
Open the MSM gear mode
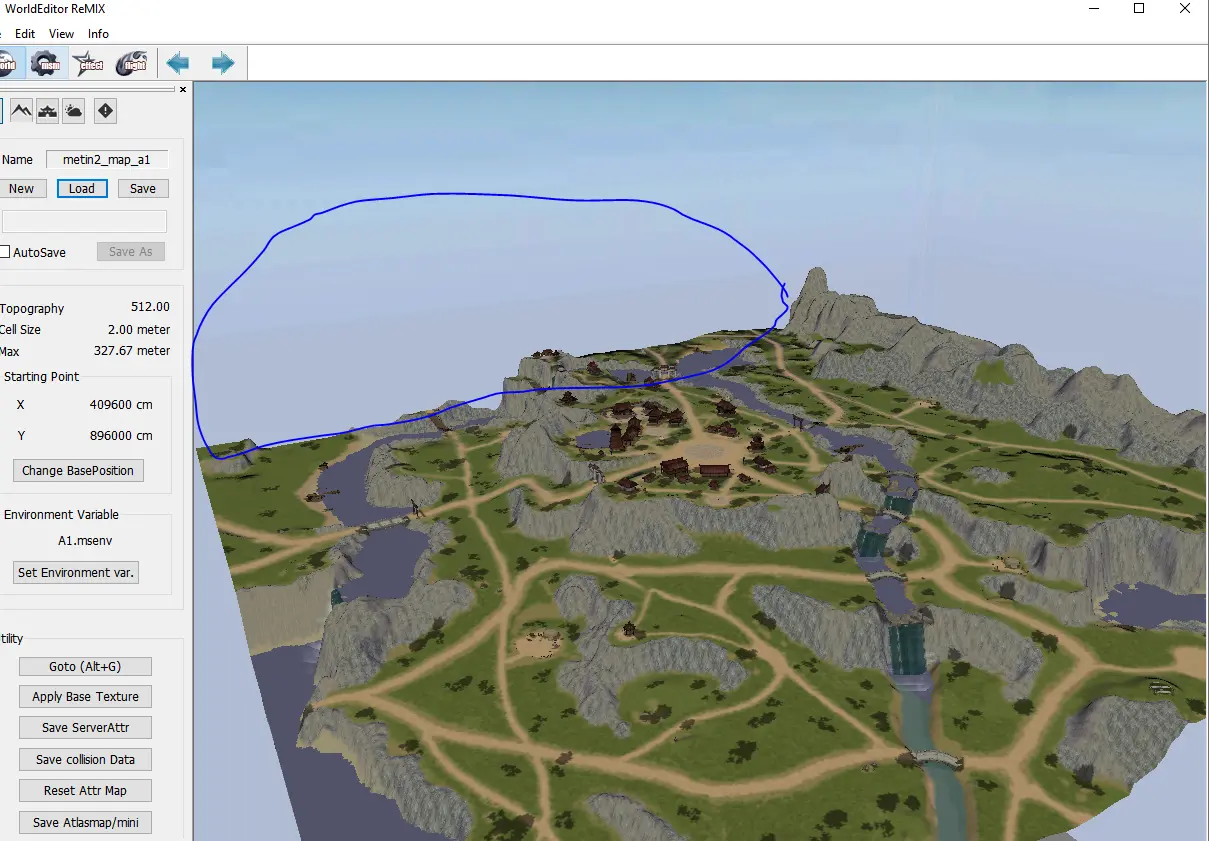click(45, 64)
